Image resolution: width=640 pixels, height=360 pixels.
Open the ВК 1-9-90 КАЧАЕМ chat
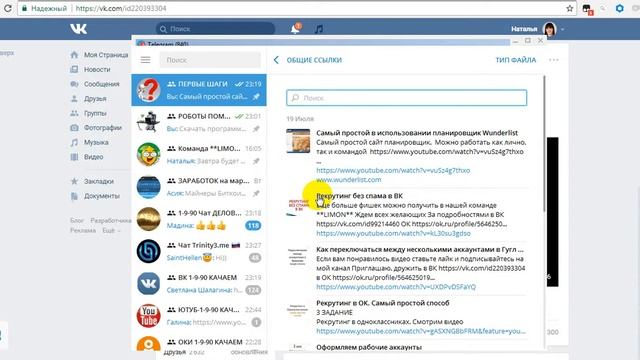[199, 283]
